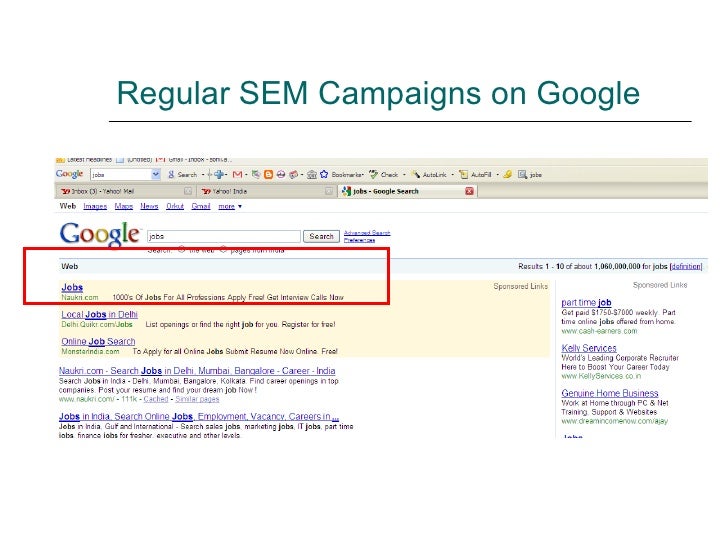Click the blue plus icon in Google Toolbar
The height and width of the screenshot is (546, 728).
click(x=219, y=175)
